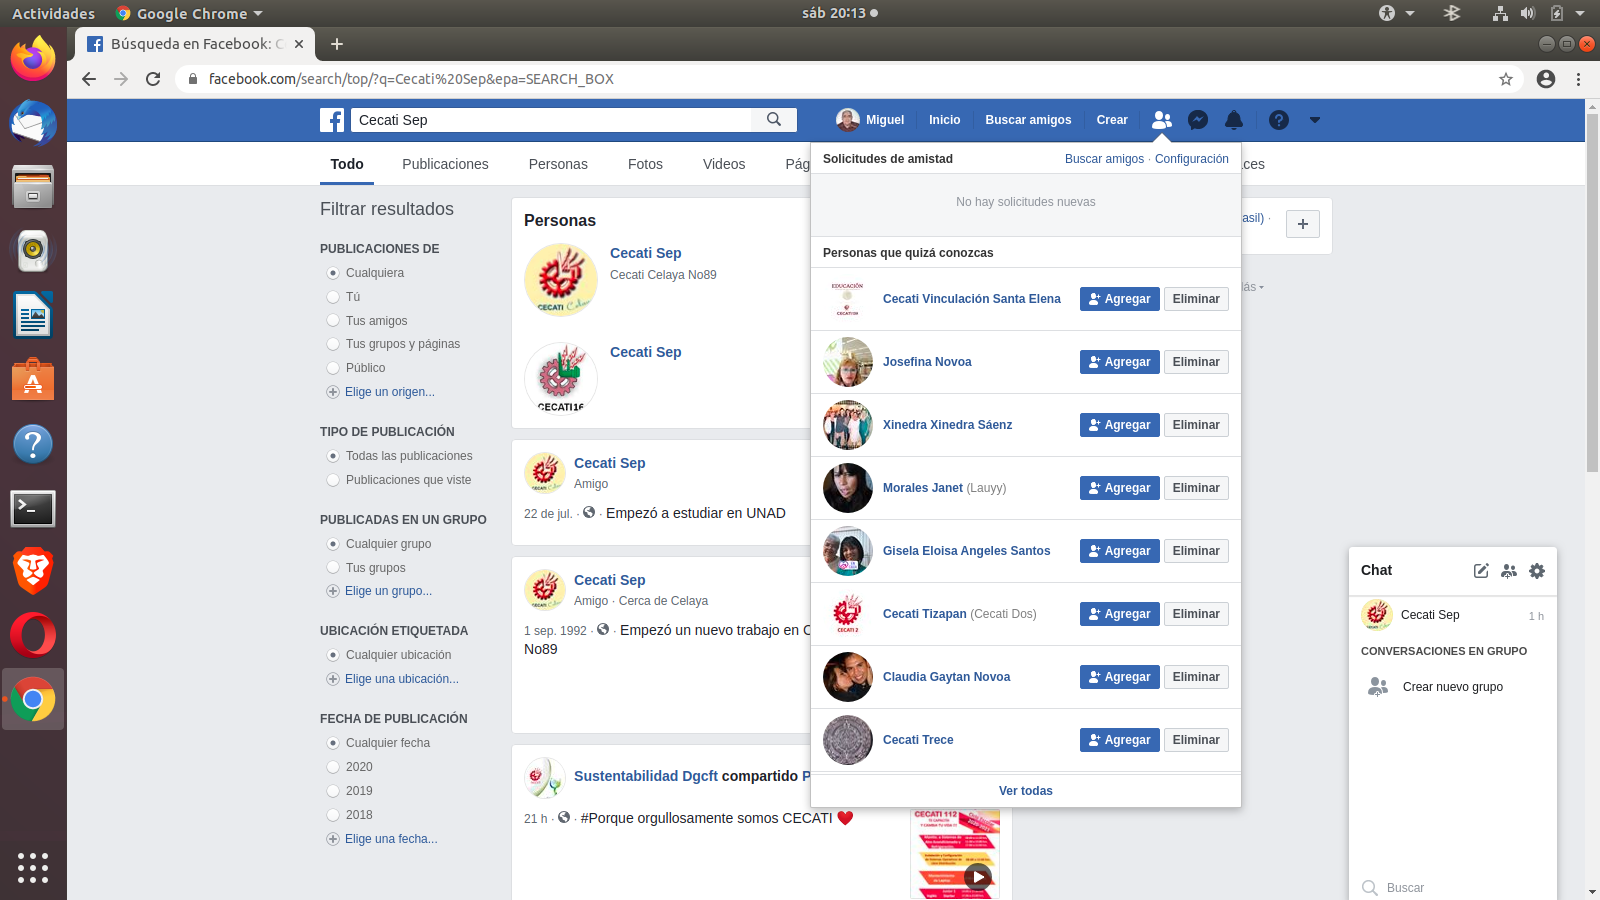Open the help question mark icon

point(1278,120)
